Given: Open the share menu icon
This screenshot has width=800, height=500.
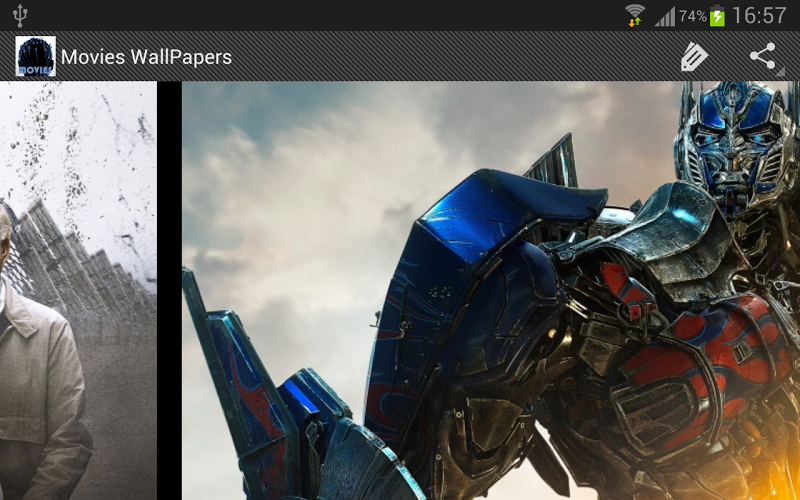Looking at the screenshot, I should (763, 56).
